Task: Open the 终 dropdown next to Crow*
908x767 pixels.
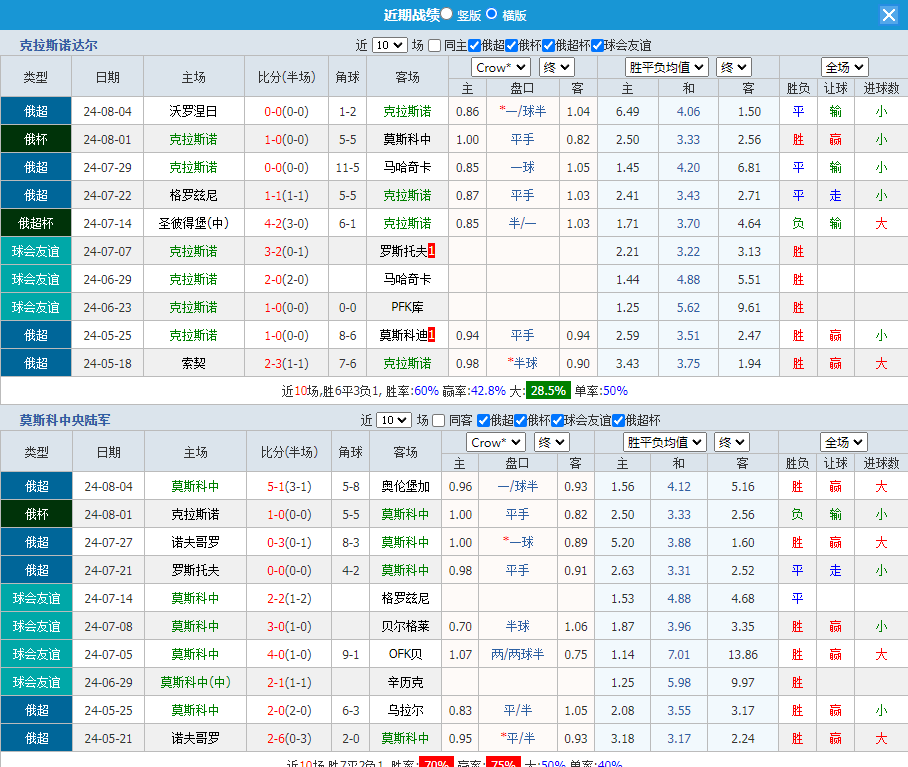Action: [556, 67]
